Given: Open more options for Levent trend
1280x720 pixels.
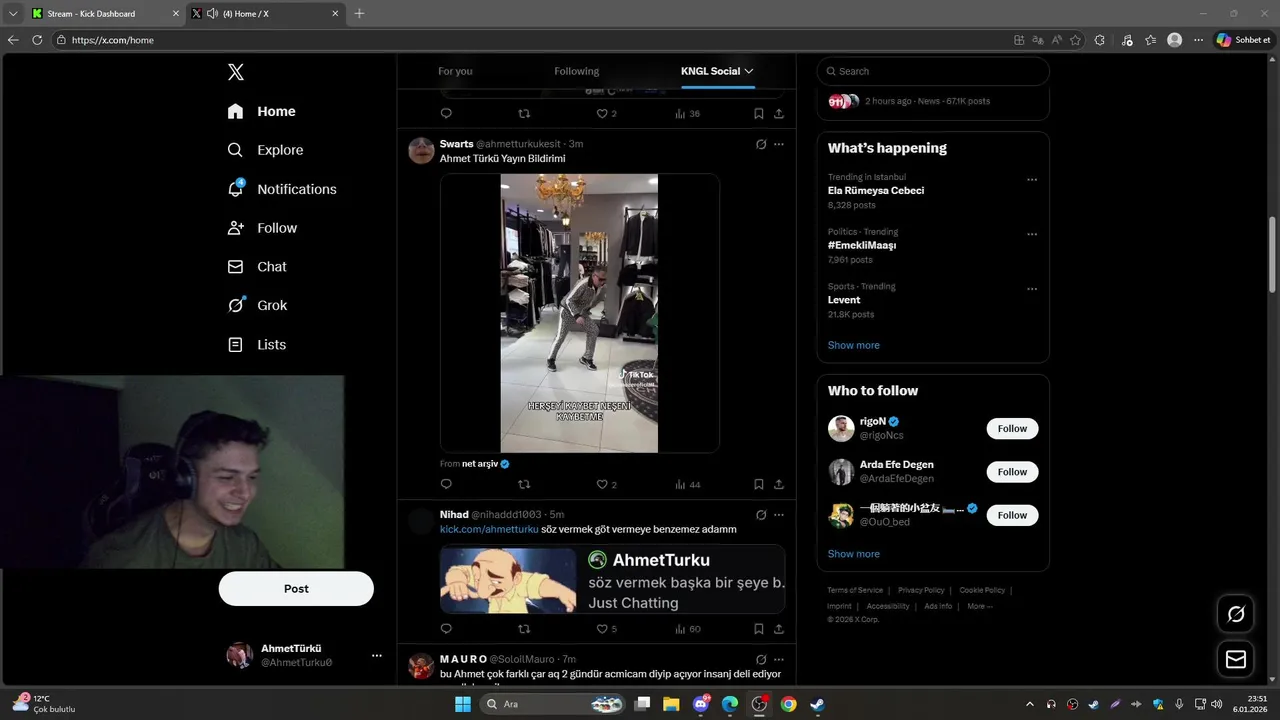Looking at the screenshot, I should tap(1032, 289).
